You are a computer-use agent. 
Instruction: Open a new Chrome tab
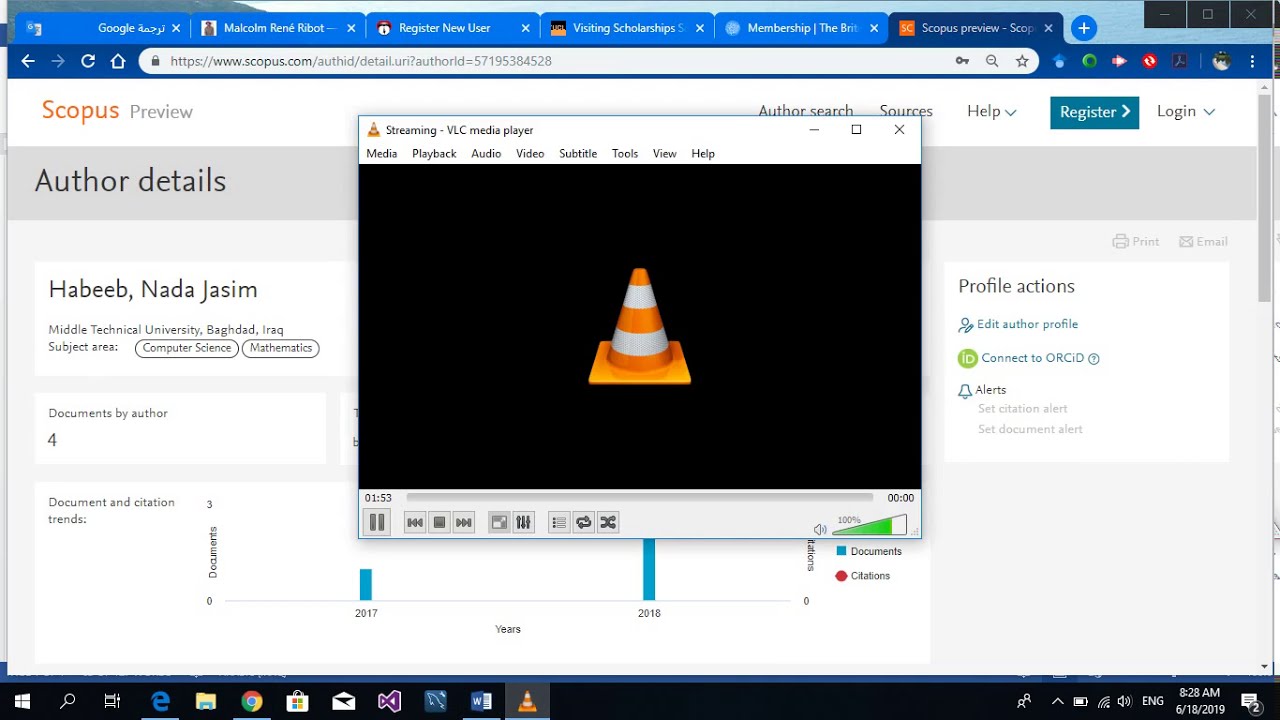coord(1083,28)
